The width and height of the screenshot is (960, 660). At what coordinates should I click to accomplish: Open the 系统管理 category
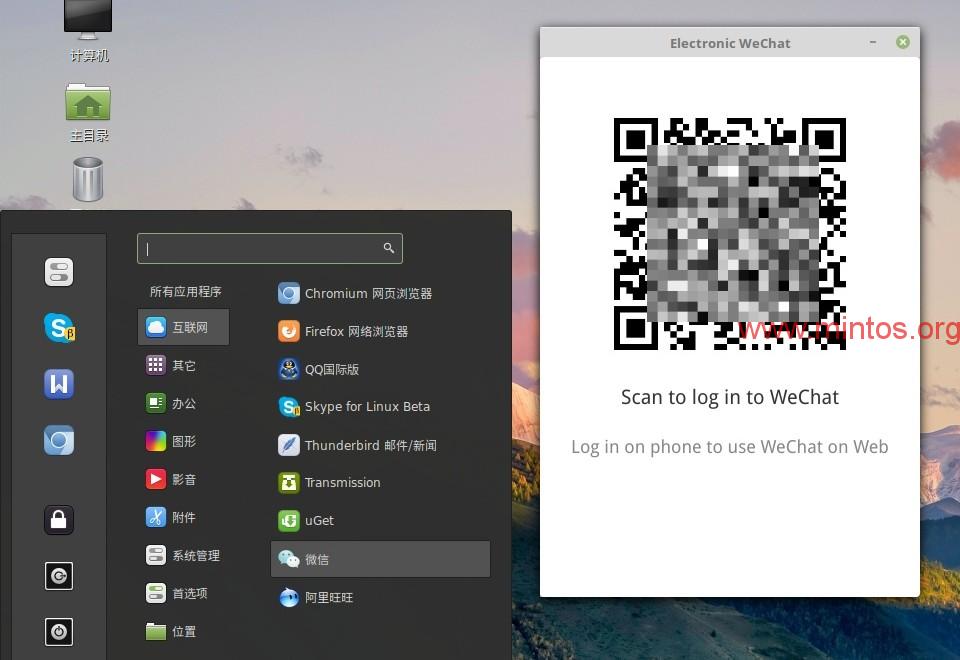point(194,555)
